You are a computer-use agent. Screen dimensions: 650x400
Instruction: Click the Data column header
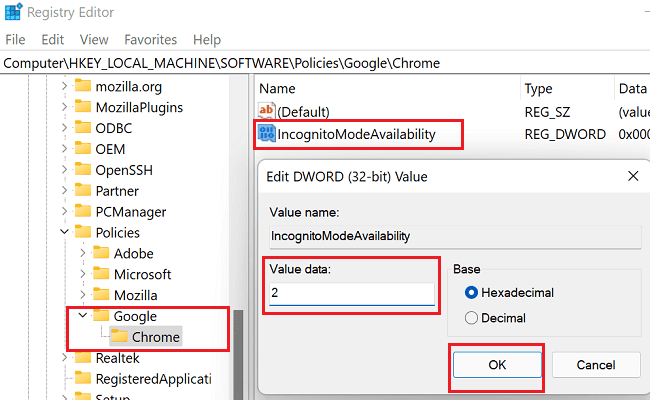(x=632, y=88)
